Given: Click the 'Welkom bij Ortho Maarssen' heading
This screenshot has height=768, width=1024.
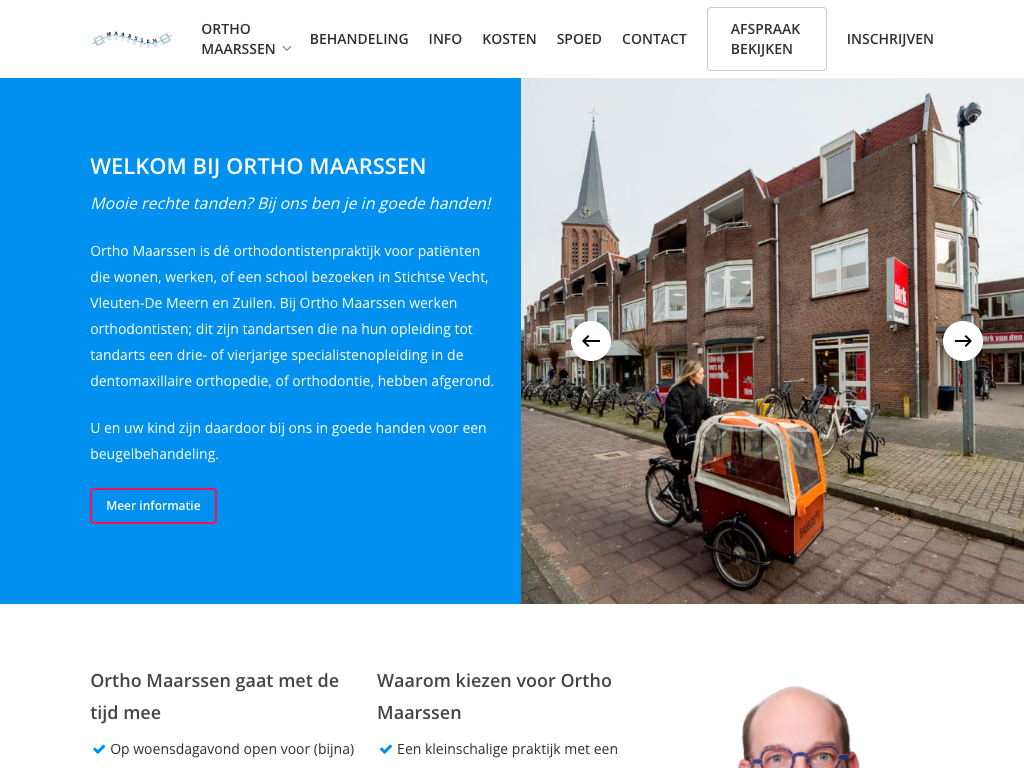Looking at the screenshot, I should point(258,167).
